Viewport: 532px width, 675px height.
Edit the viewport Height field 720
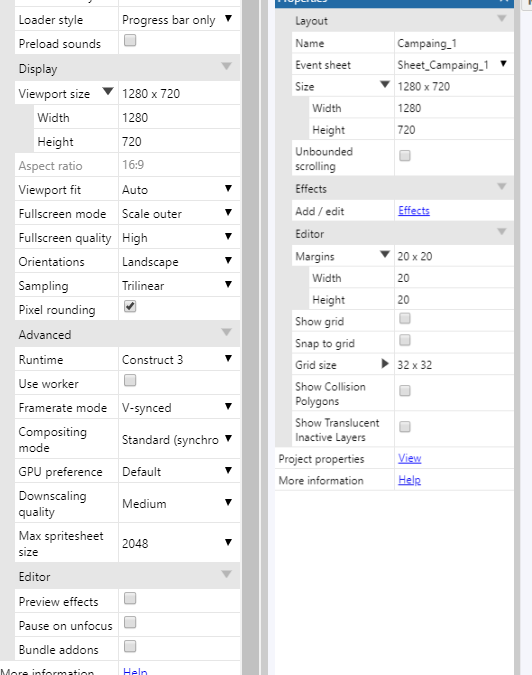tap(179, 142)
